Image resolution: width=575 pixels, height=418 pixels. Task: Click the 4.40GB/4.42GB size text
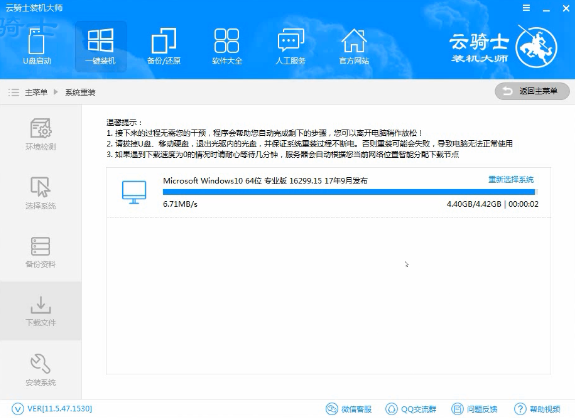pyautogui.click(x=474, y=204)
